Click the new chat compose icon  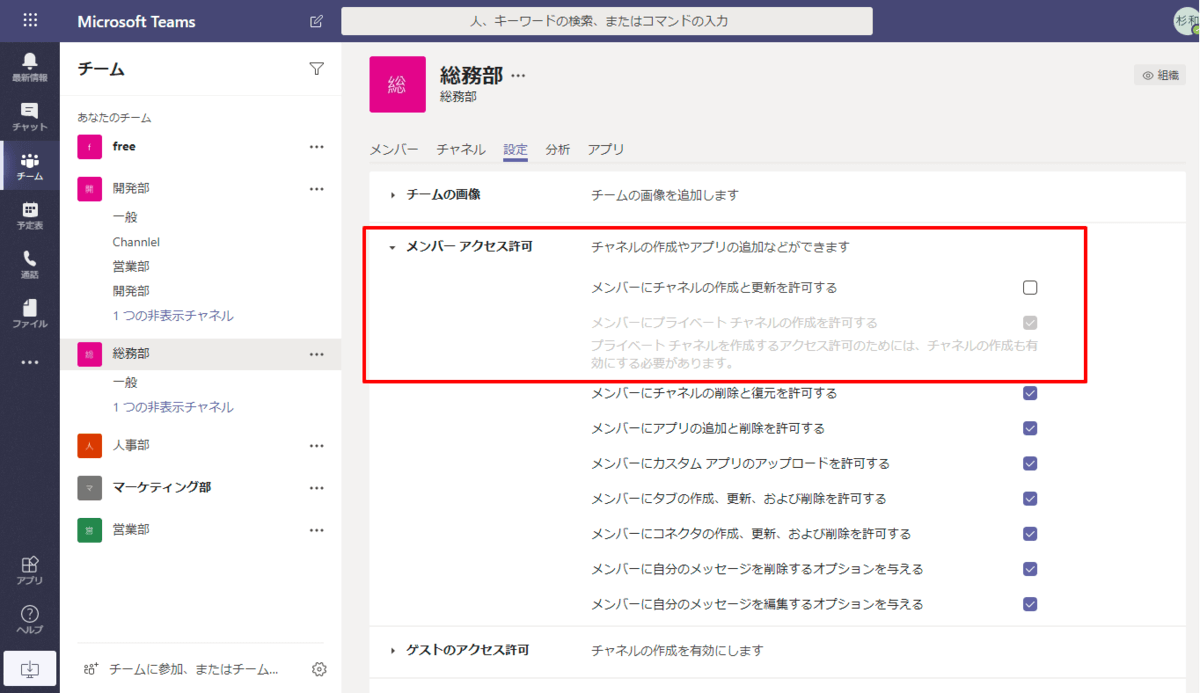tap(317, 21)
